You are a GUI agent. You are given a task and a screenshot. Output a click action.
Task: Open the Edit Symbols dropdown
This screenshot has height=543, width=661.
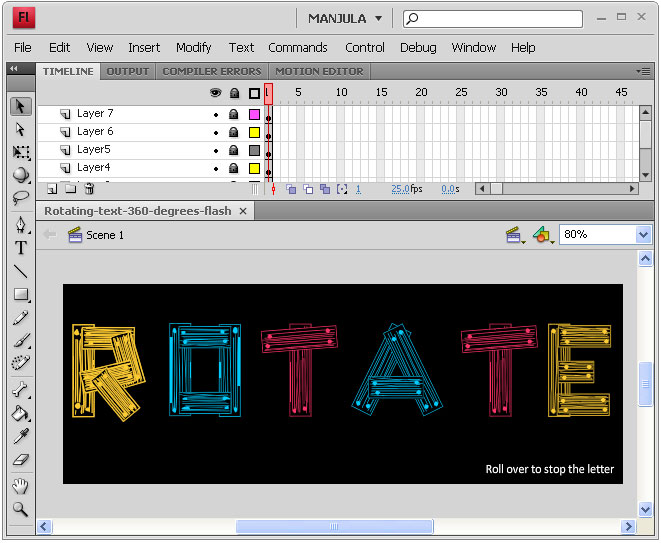click(x=543, y=235)
